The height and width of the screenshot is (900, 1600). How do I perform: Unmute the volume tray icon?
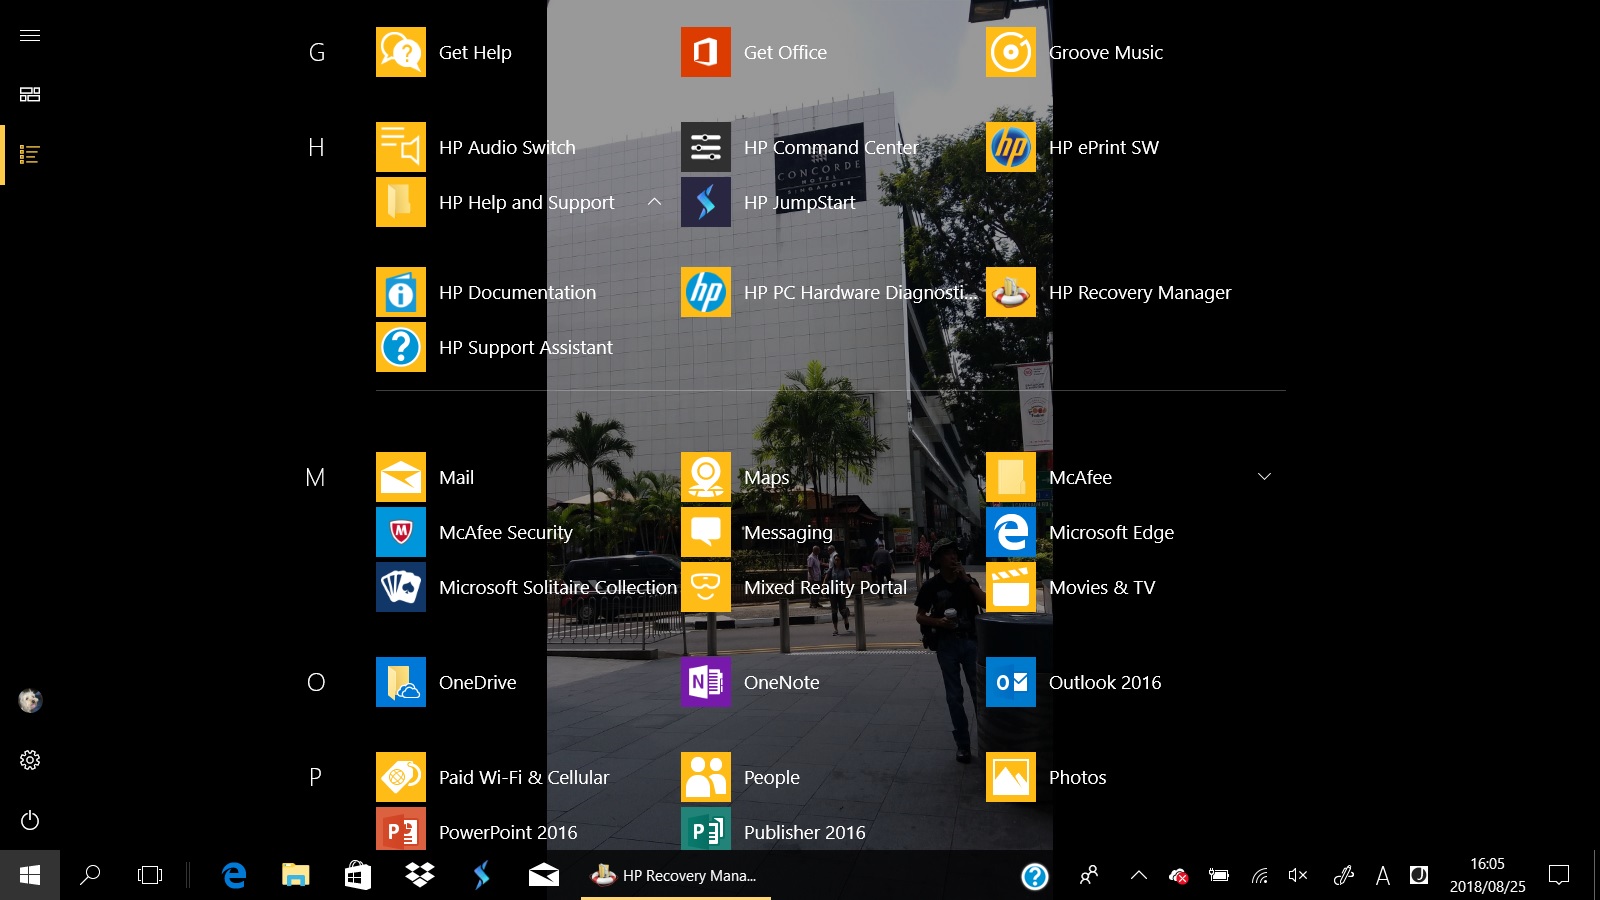pos(1298,875)
